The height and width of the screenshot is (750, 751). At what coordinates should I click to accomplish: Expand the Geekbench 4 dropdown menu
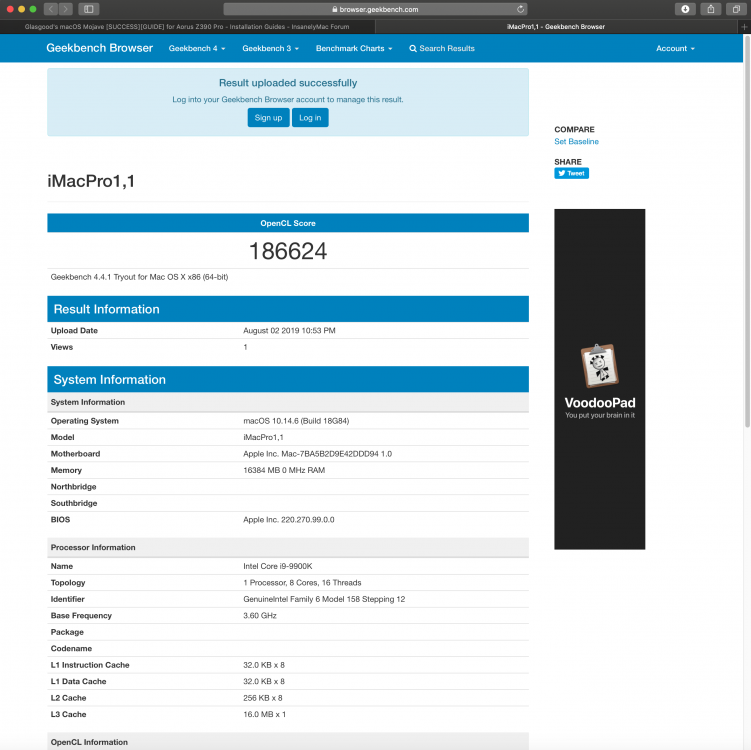point(197,48)
